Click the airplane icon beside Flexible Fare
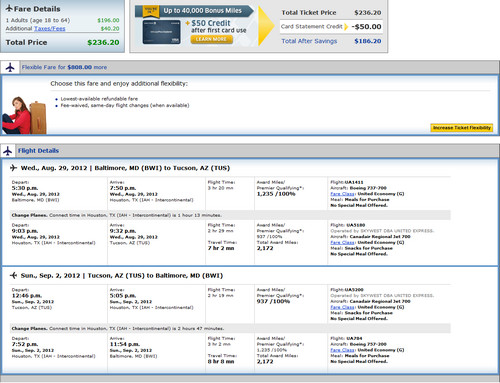 pyautogui.click(x=10, y=67)
